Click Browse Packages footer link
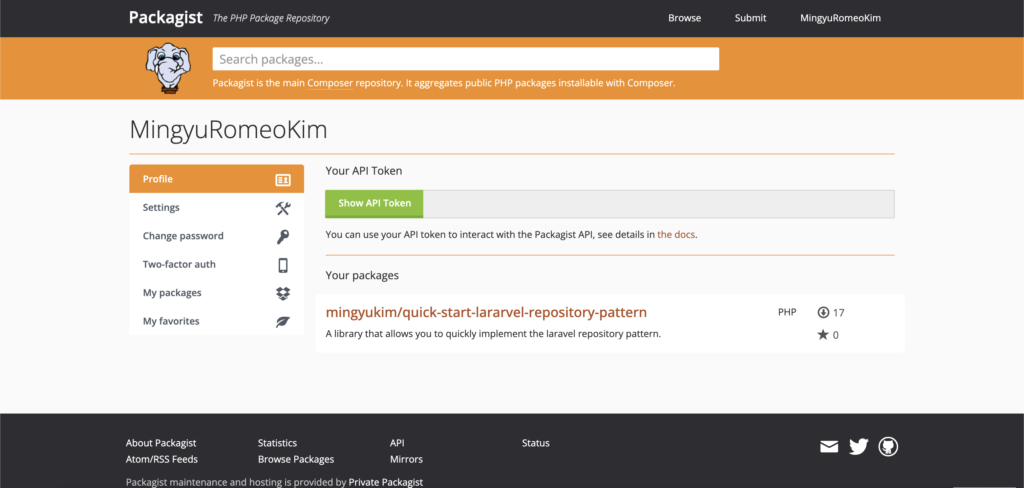The width and height of the screenshot is (1024, 488). pyautogui.click(x=296, y=459)
